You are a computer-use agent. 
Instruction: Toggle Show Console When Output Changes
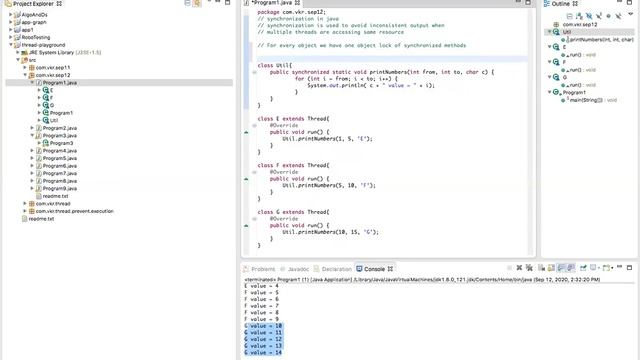[571, 268]
